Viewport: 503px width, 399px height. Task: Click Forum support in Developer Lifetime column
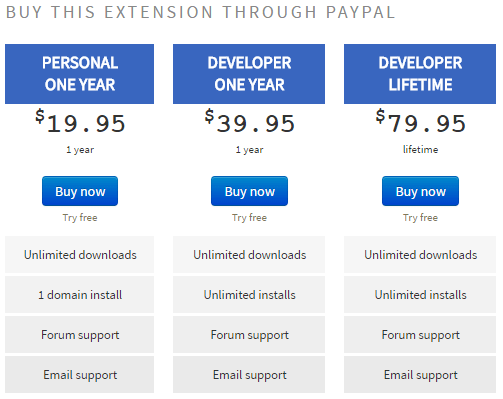pos(420,335)
